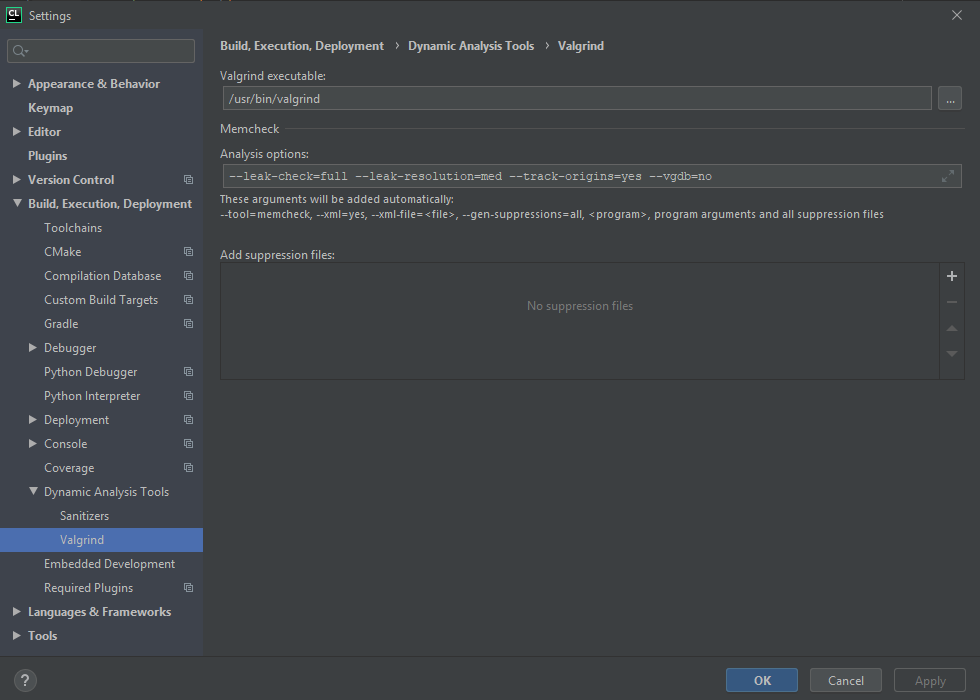Click the CLion logo icon in title bar
The width and height of the screenshot is (980, 700).
[x=14, y=15]
